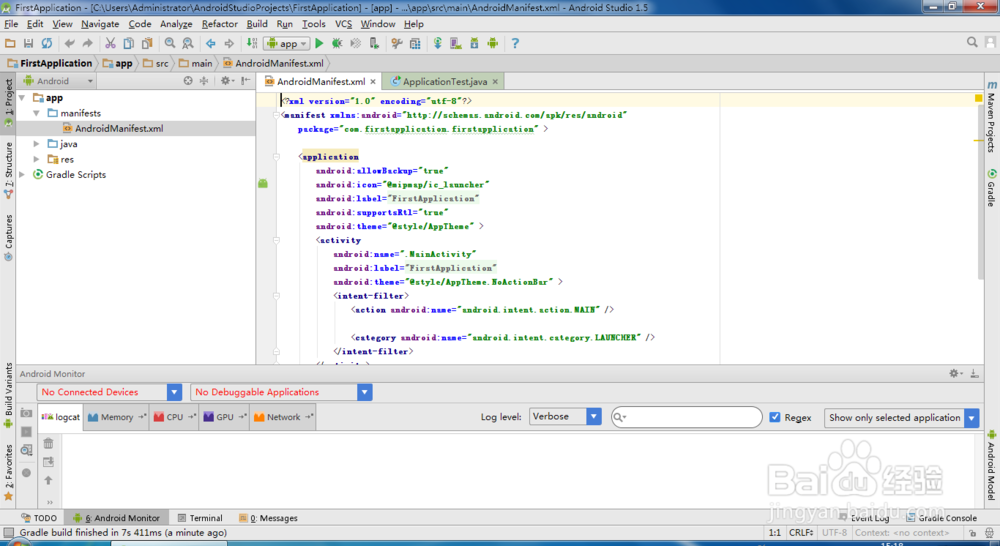Open the 0: Messages tool window button
This screenshot has height=546, width=1000.
pyautogui.click(x=268, y=518)
